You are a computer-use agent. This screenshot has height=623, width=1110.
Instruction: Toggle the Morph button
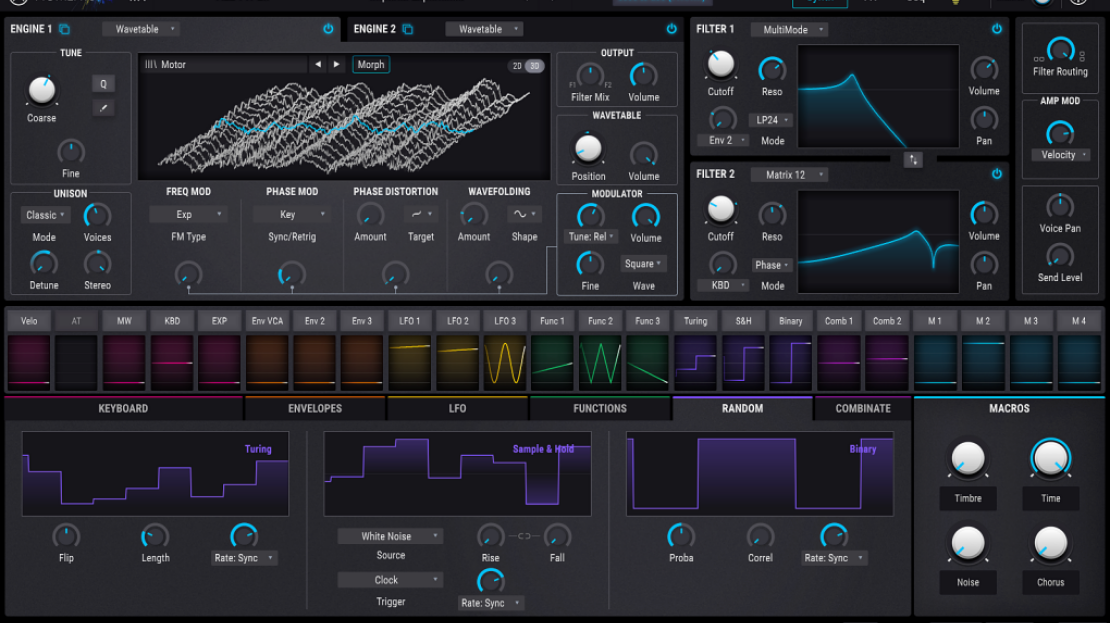point(371,64)
